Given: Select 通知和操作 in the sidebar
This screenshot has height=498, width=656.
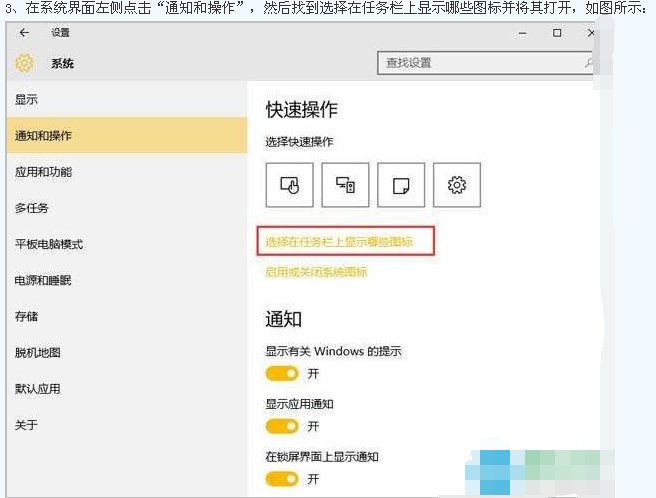Looking at the screenshot, I should pyautogui.click(x=127, y=136).
